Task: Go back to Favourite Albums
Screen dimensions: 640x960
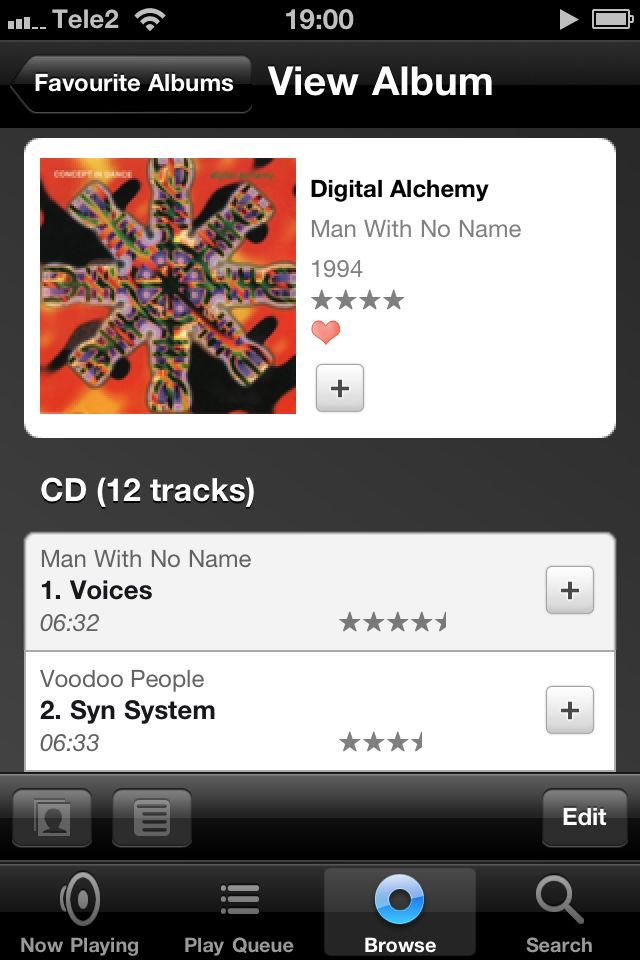Action: (131, 84)
